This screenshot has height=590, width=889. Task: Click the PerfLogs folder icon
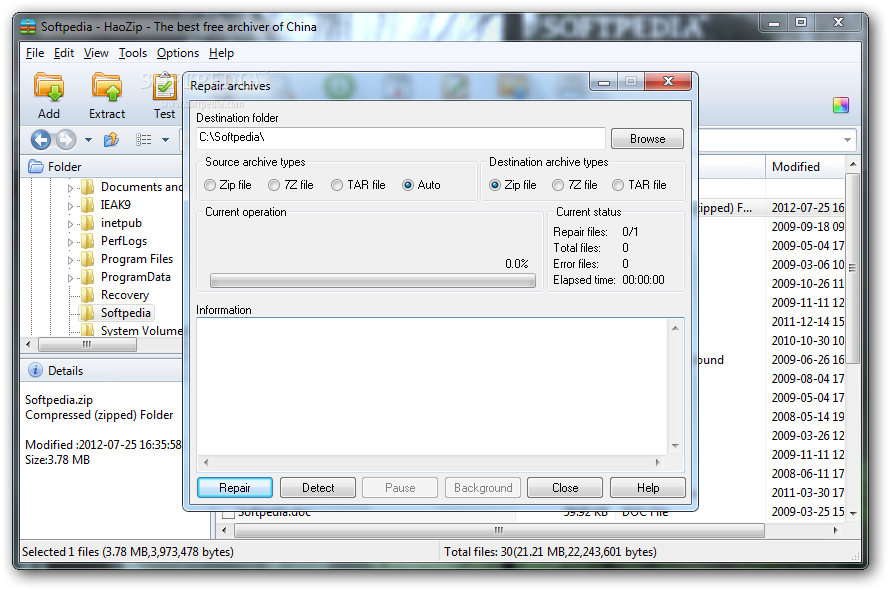[x=87, y=241]
